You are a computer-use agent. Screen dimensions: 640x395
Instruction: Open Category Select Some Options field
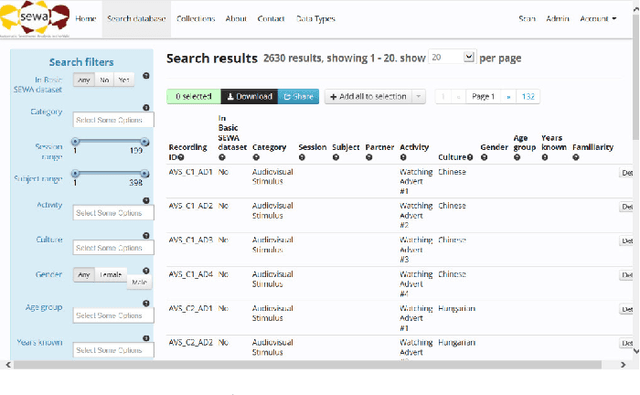tap(113, 120)
